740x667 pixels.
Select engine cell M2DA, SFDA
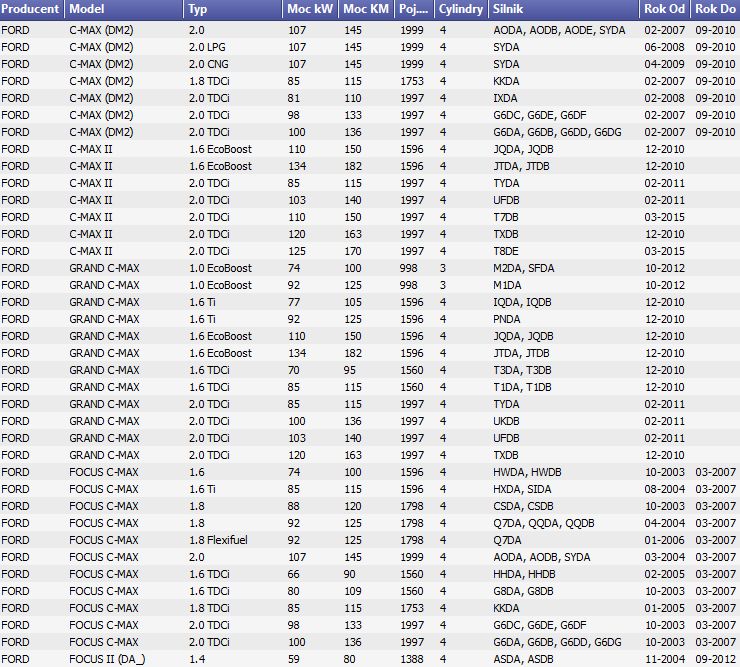(x=524, y=268)
